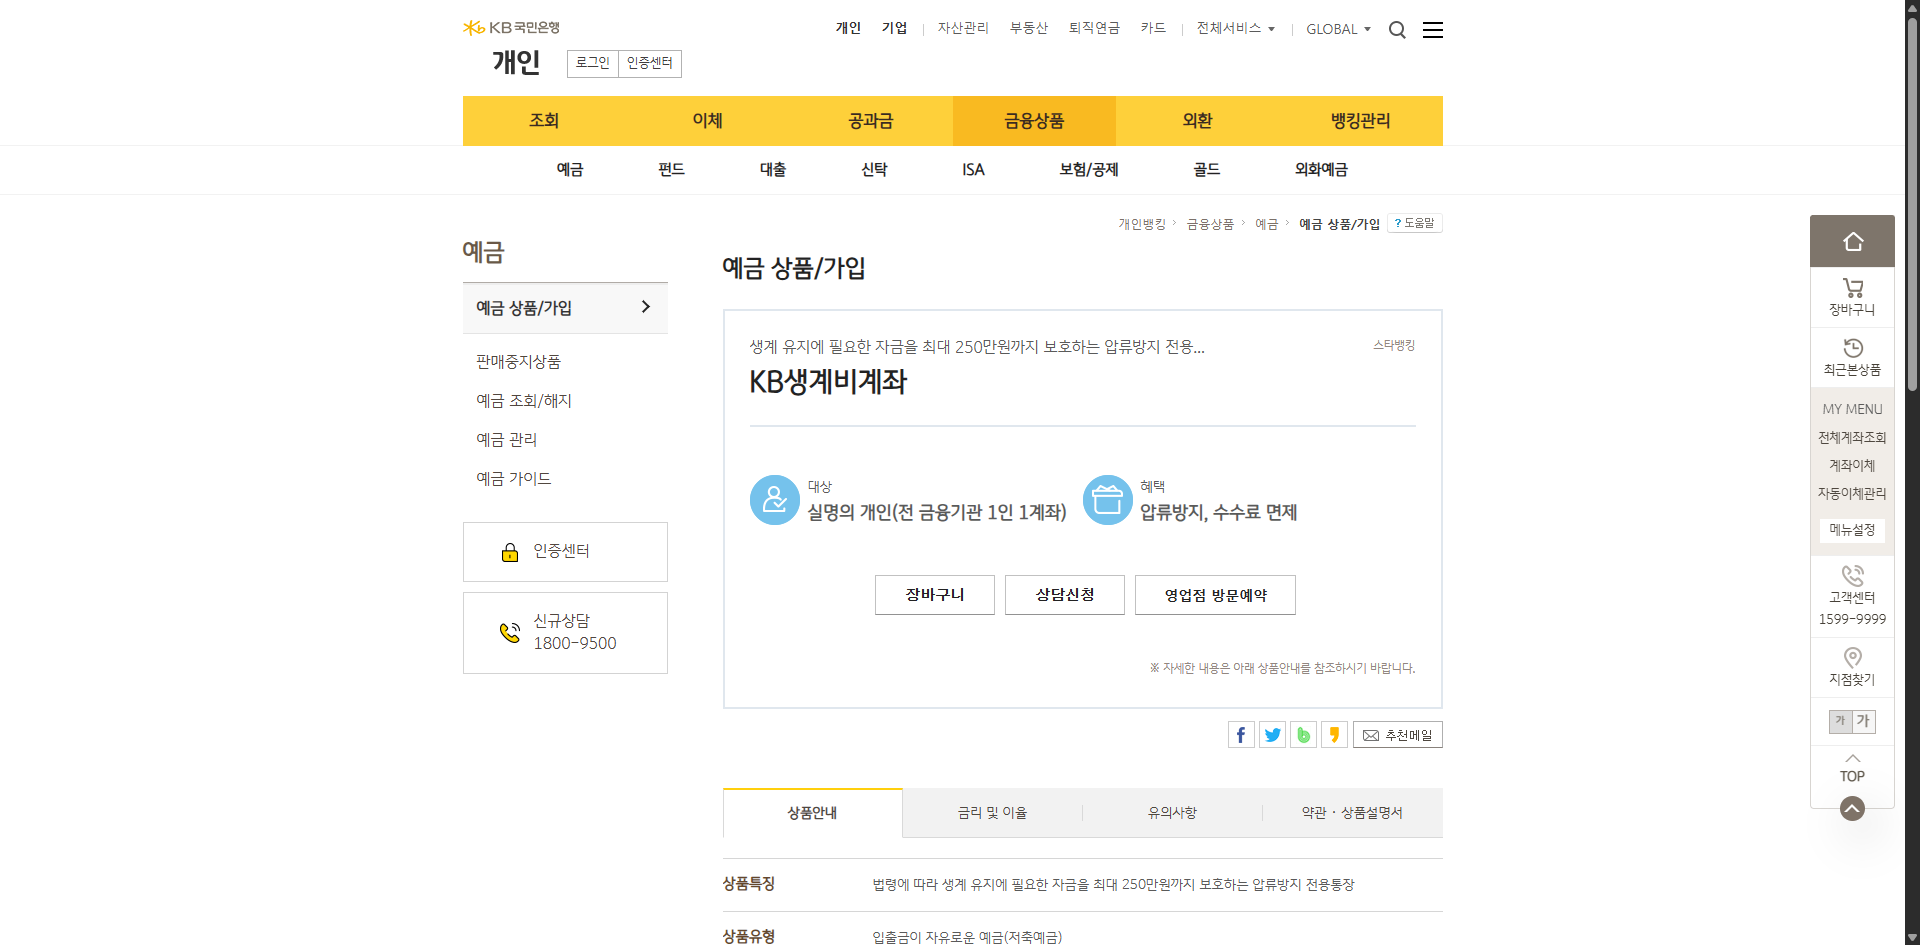Switch to 유의사항 tab
1920x945 pixels.
click(1172, 813)
